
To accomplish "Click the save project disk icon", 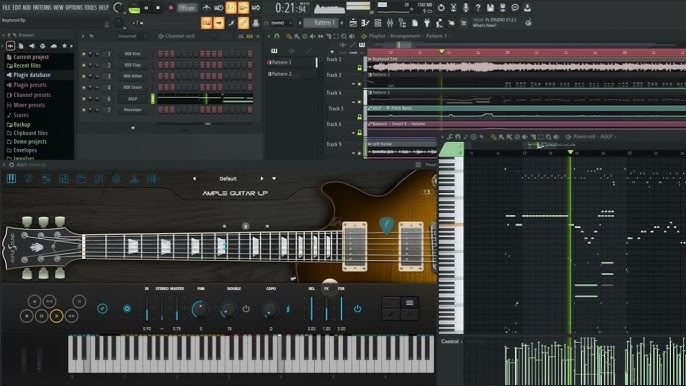I will [490, 8].
